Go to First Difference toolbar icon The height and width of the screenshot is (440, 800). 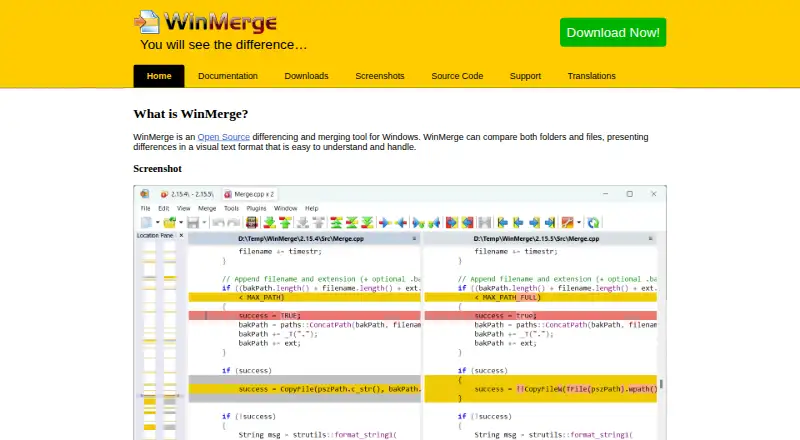[x=336, y=223]
